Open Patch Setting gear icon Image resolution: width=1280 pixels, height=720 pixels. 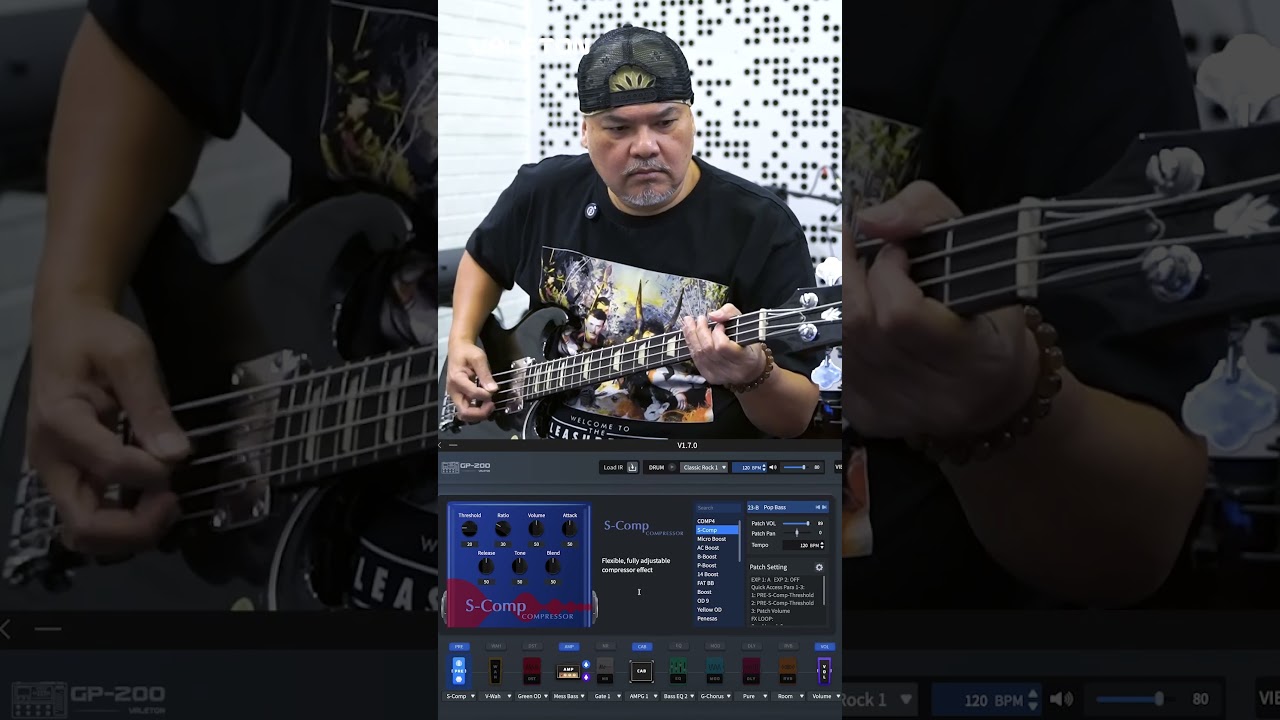click(x=819, y=567)
